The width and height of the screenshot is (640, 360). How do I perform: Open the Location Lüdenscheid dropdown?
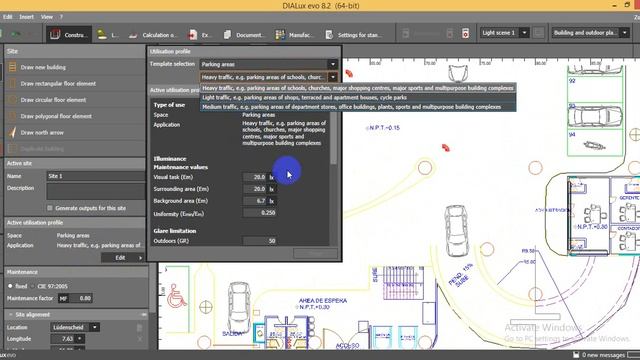pyautogui.click(x=95, y=327)
